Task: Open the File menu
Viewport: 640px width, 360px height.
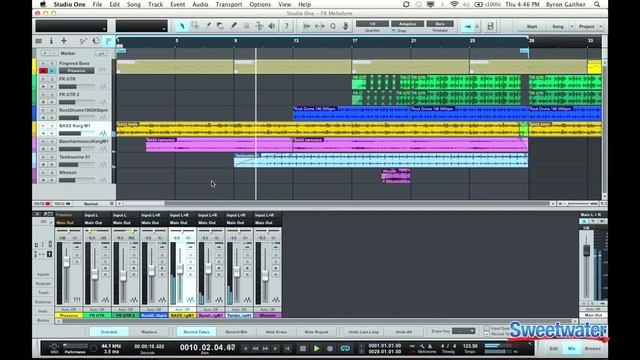Action: click(97, 4)
